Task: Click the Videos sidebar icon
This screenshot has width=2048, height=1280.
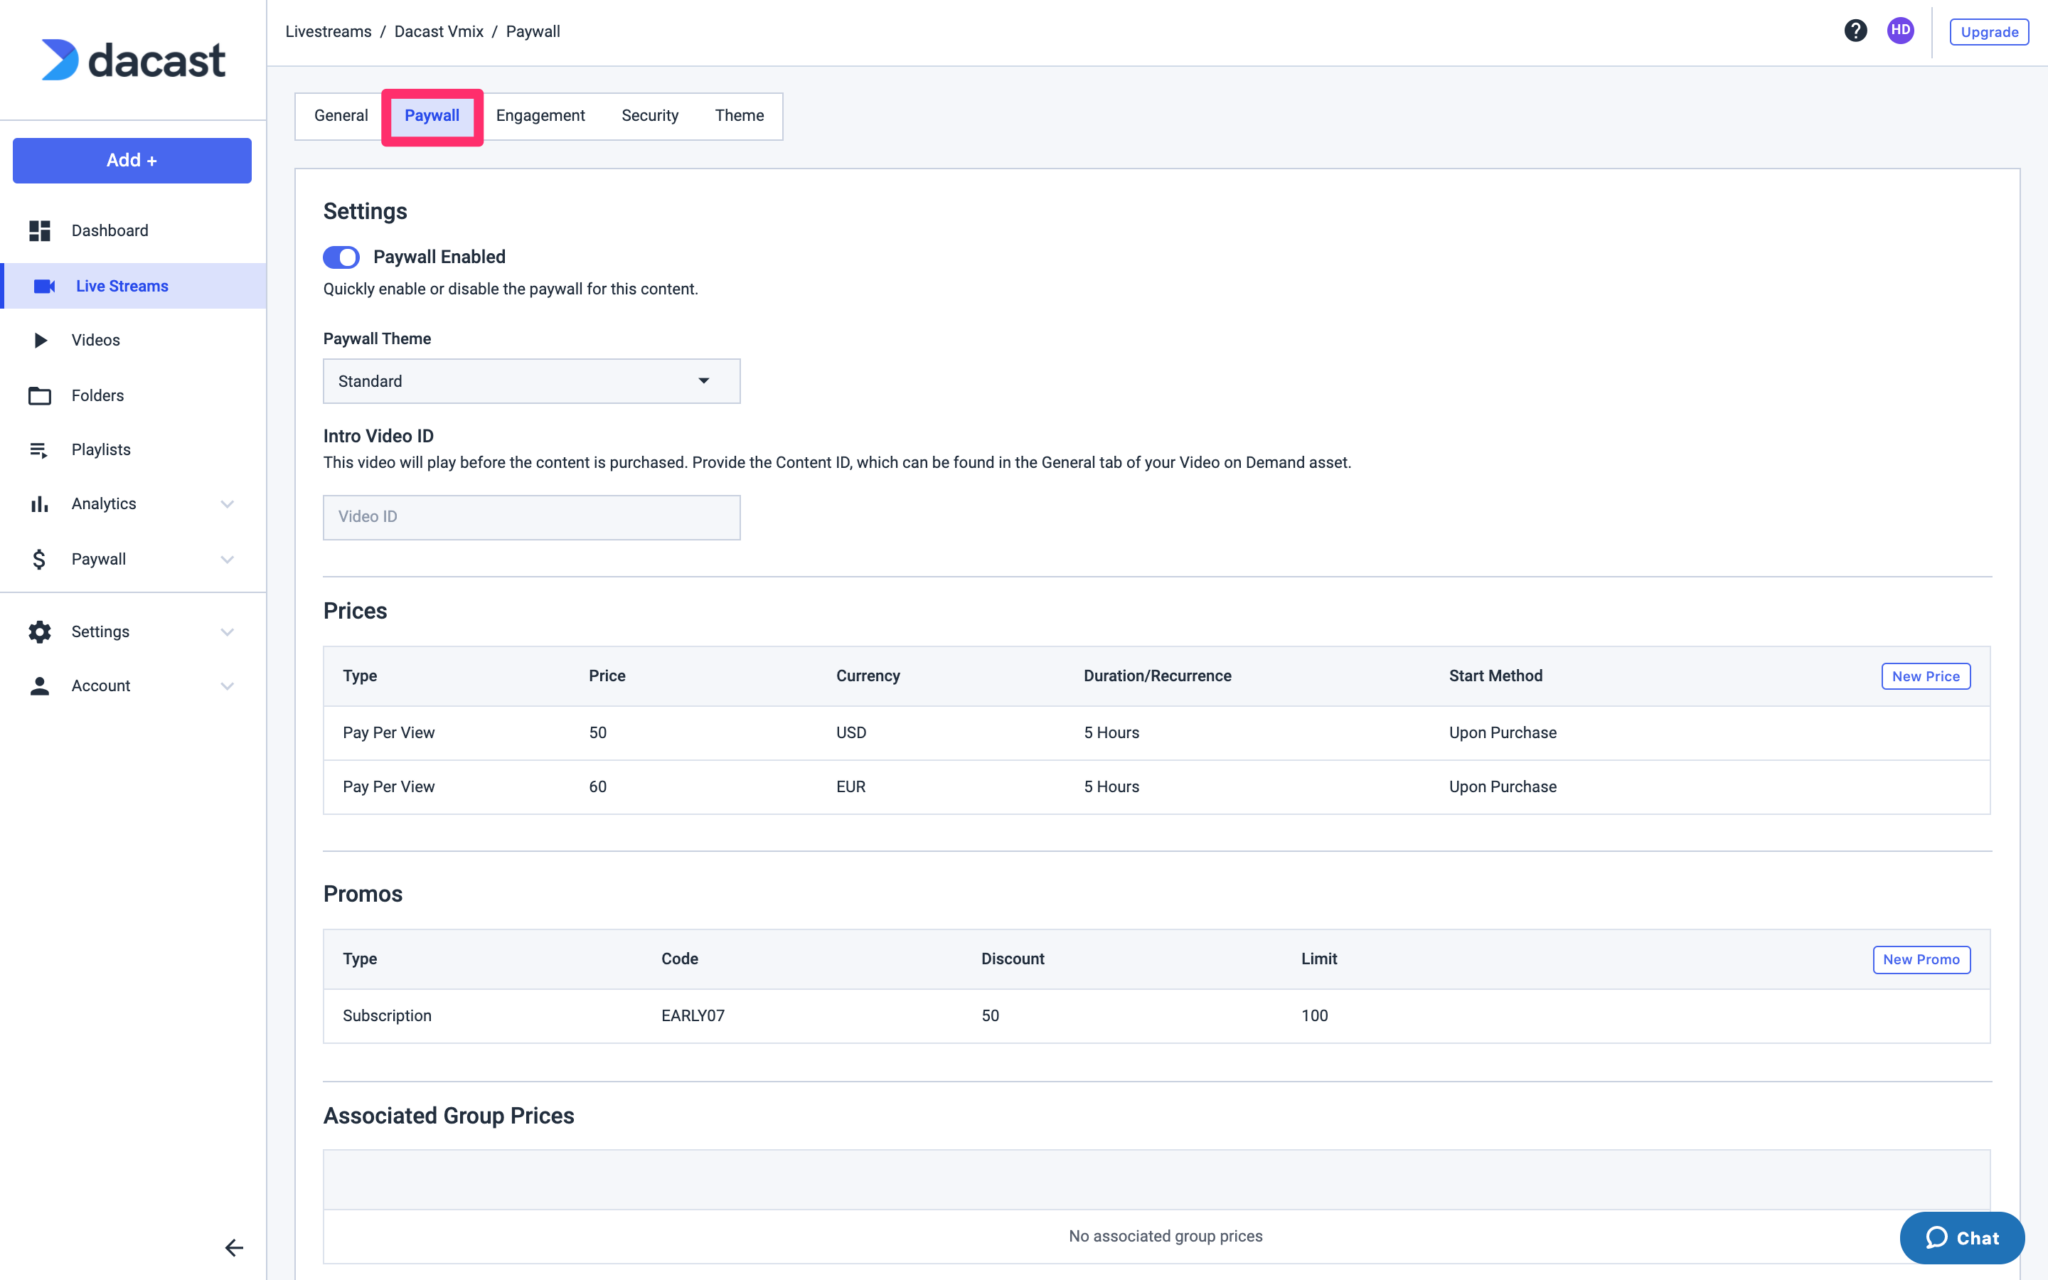Action: 40,339
